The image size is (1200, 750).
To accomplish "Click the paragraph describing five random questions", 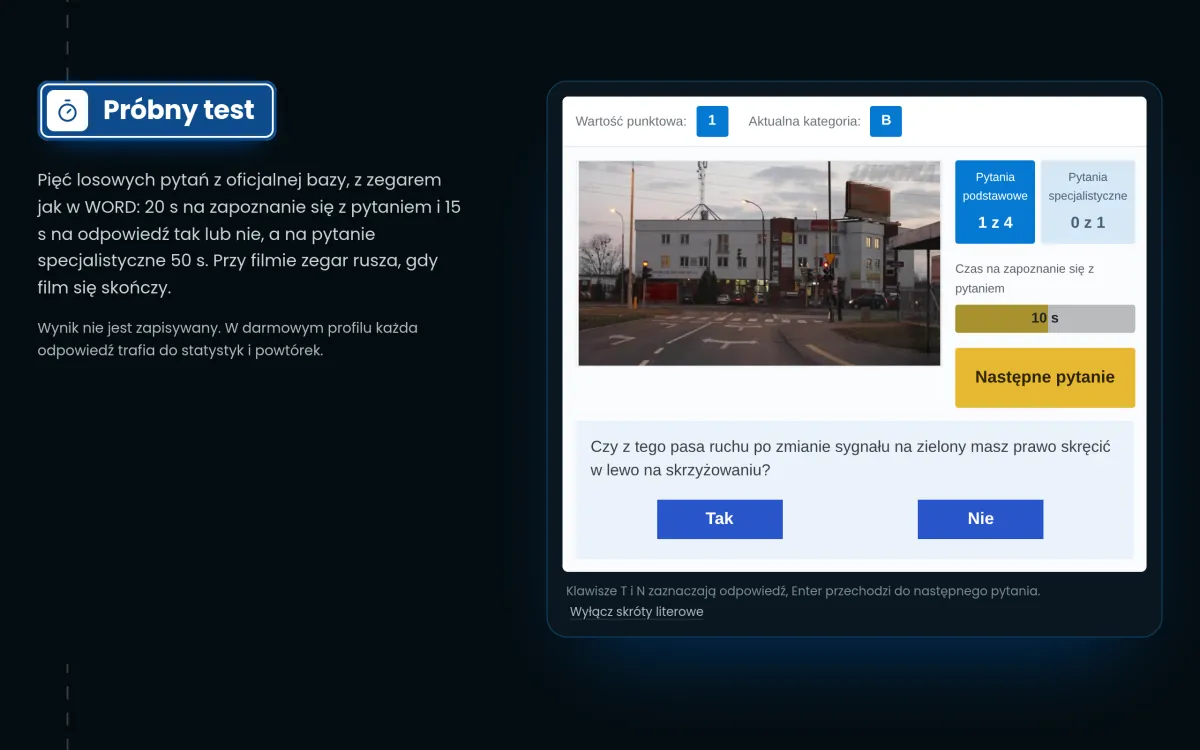I will [250, 234].
